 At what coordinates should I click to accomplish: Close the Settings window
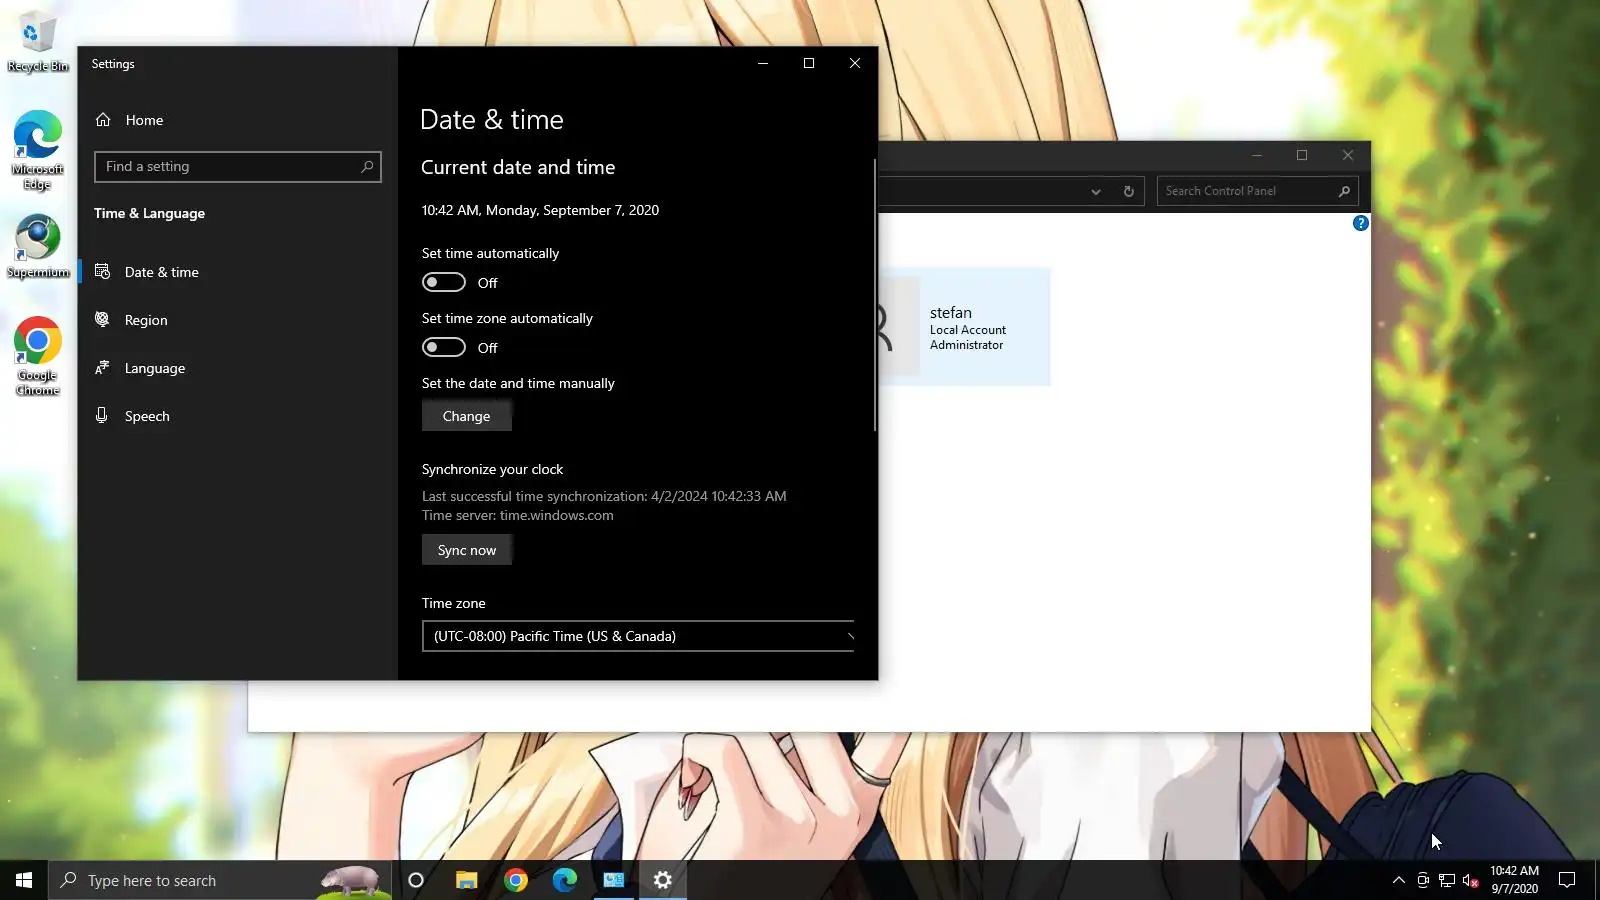(x=855, y=63)
